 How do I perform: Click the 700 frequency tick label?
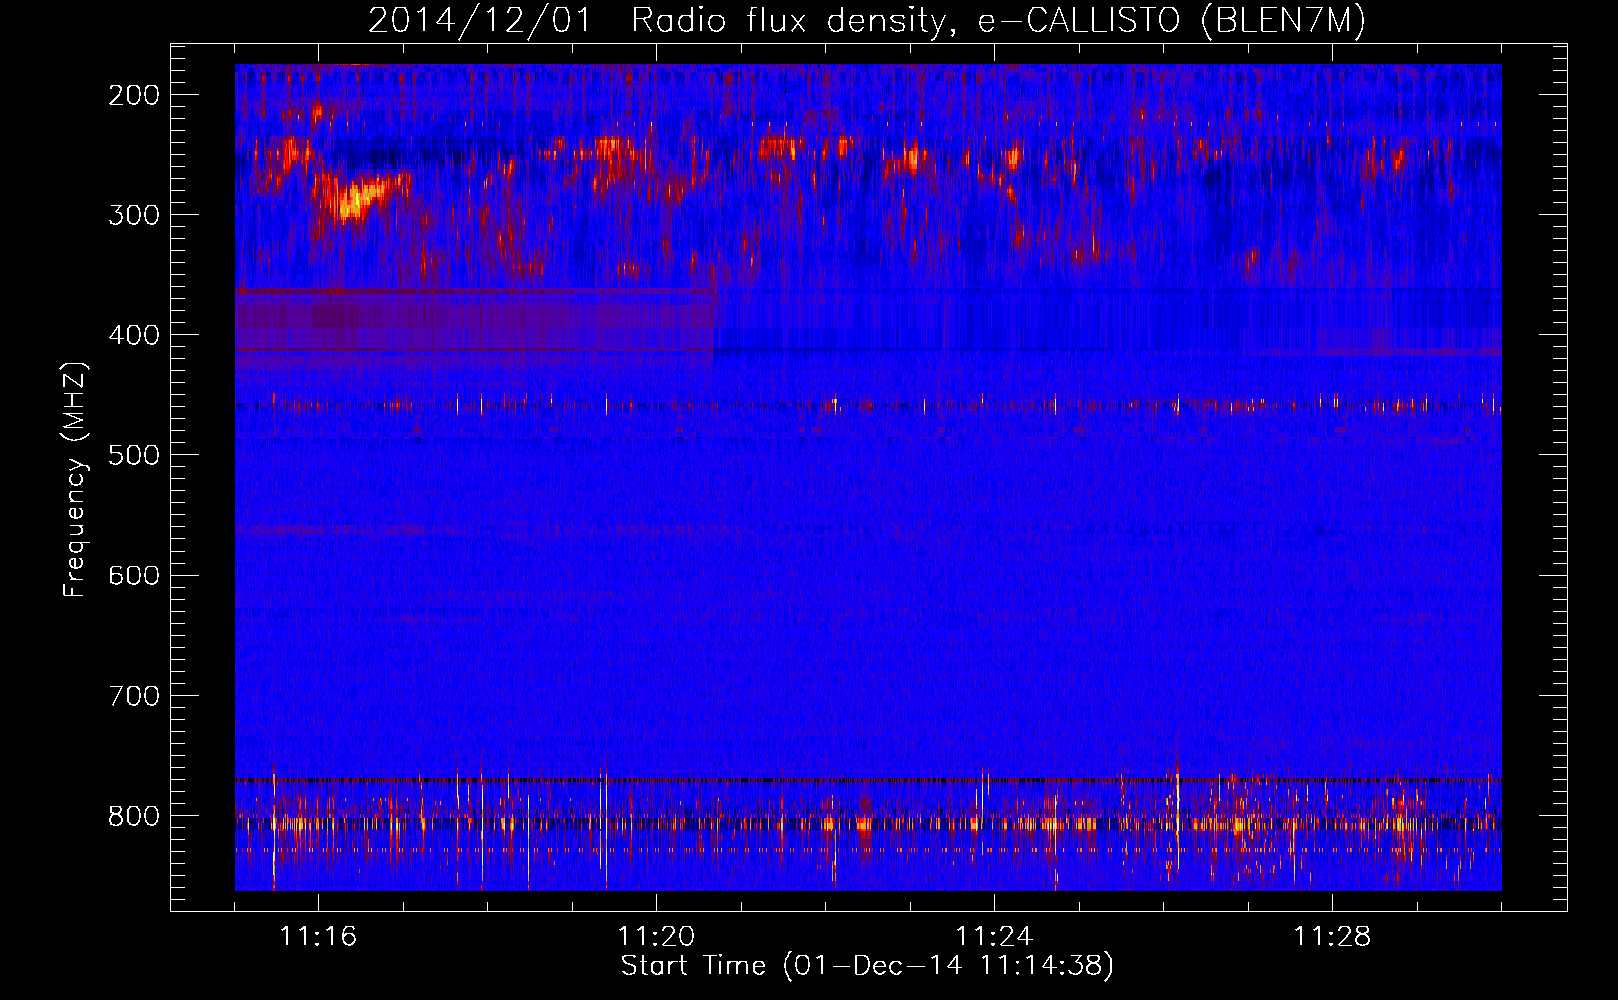134,696
